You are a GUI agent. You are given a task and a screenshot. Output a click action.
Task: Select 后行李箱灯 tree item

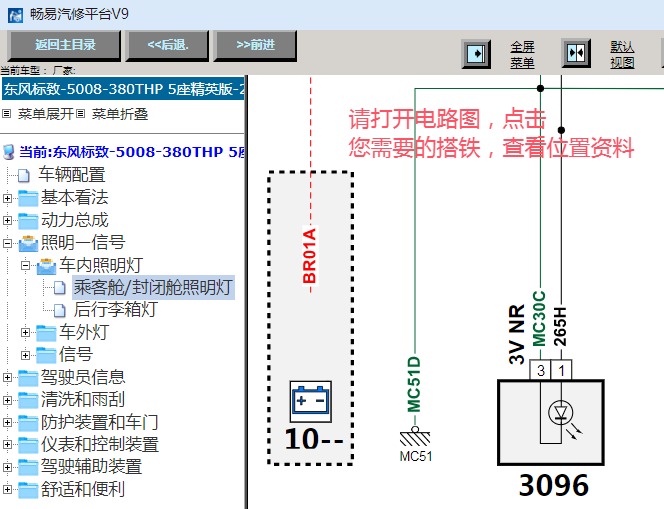click(x=116, y=310)
